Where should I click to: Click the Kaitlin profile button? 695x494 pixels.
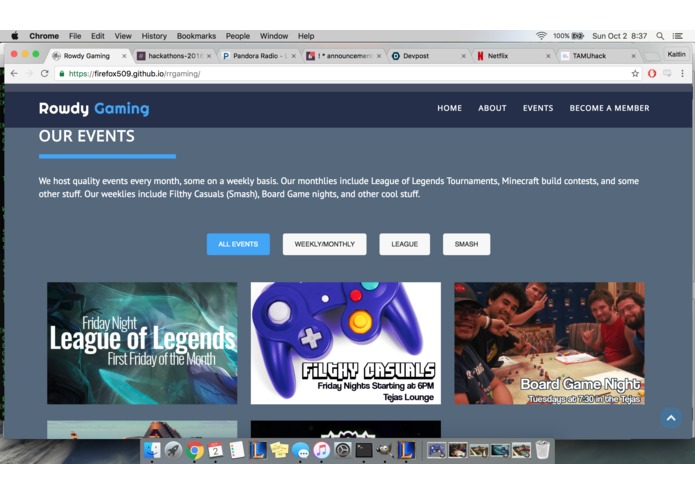[676, 54]
